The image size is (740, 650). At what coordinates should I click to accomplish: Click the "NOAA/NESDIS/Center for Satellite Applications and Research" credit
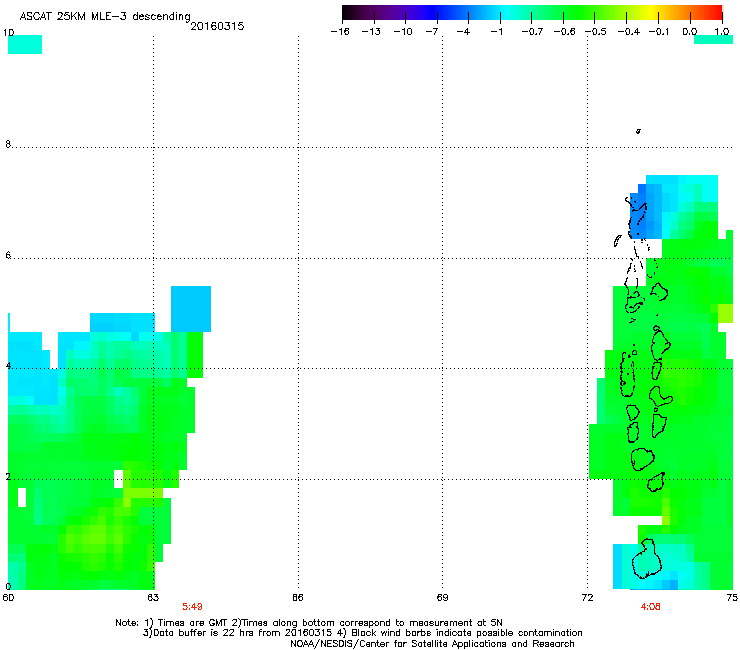tap(432, 644)
